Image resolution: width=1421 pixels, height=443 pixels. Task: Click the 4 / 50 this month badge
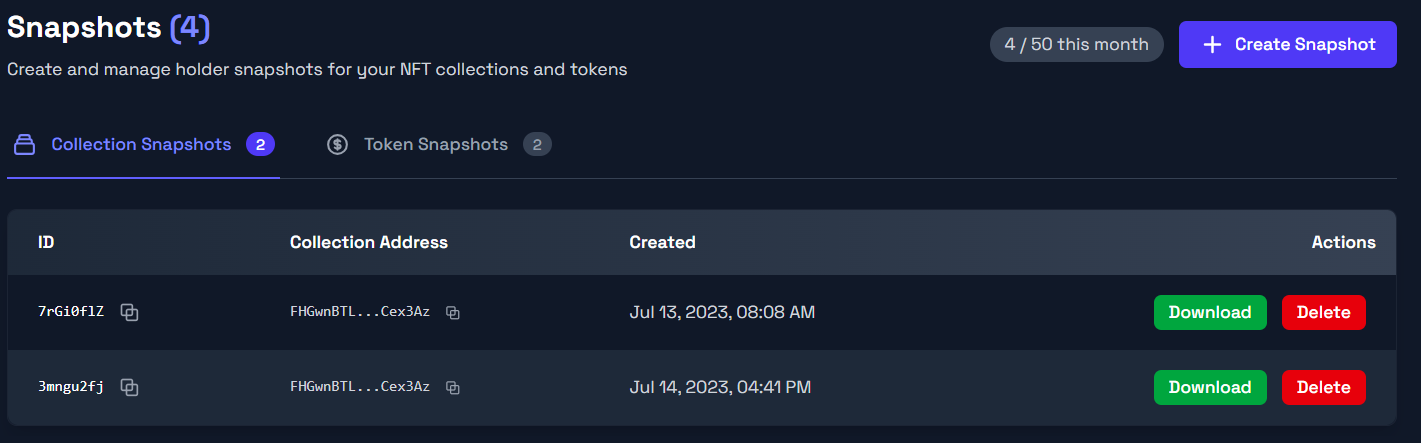(x=1076, y=45)
